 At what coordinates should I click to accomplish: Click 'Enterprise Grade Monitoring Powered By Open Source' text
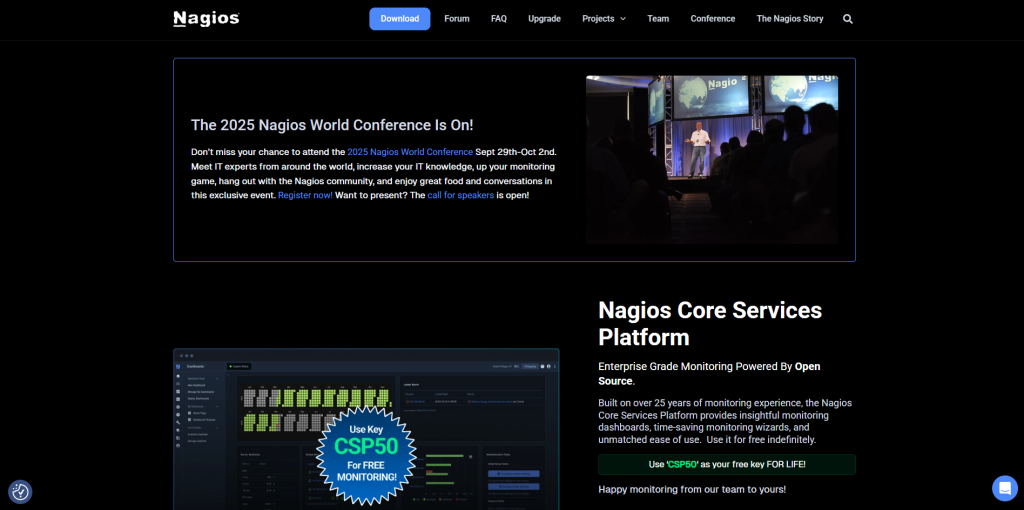(x=709, y=374)
